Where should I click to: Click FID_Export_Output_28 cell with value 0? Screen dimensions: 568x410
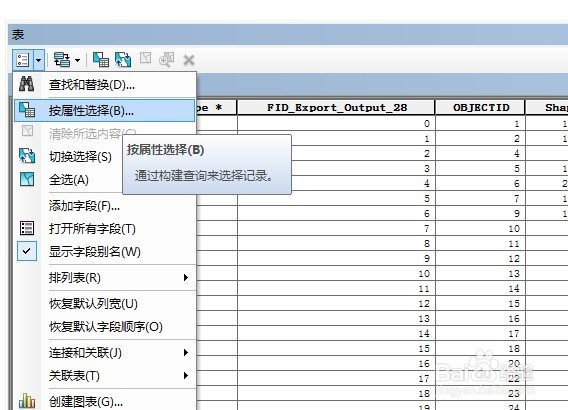click(x=336, y=124)
